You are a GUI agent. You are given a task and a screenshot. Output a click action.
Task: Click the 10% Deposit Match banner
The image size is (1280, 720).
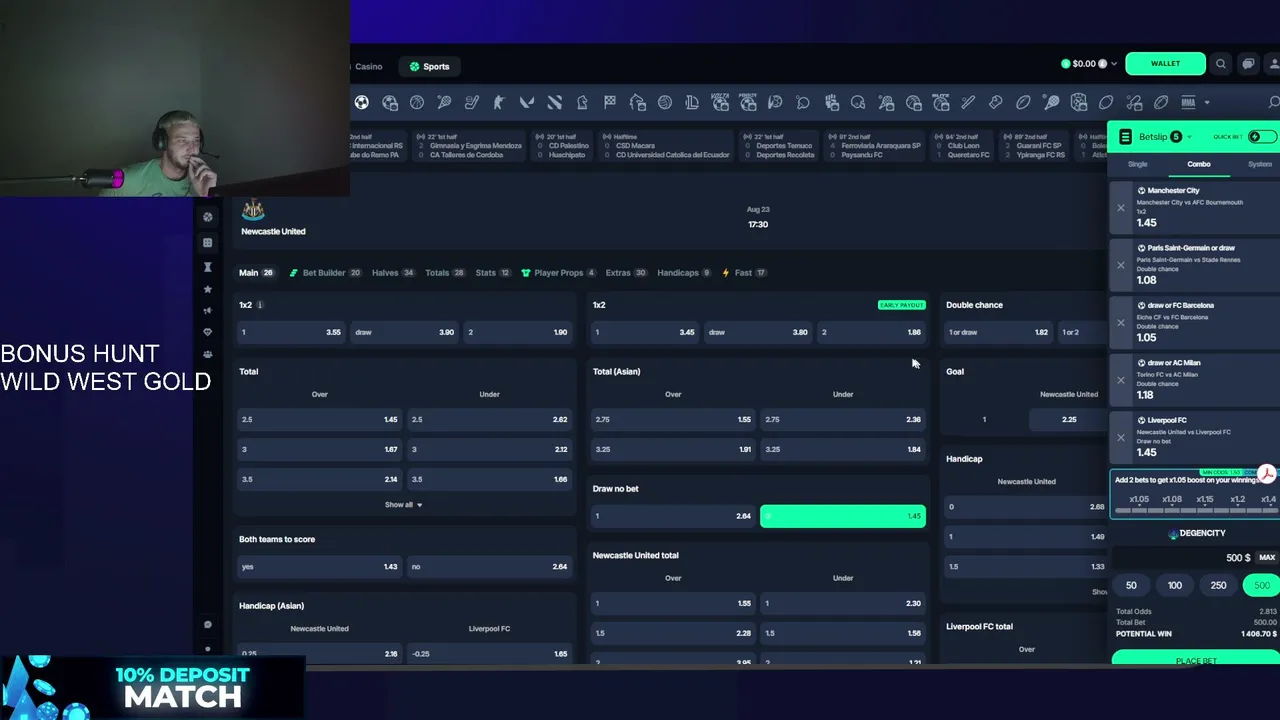[x=152, y=687]
